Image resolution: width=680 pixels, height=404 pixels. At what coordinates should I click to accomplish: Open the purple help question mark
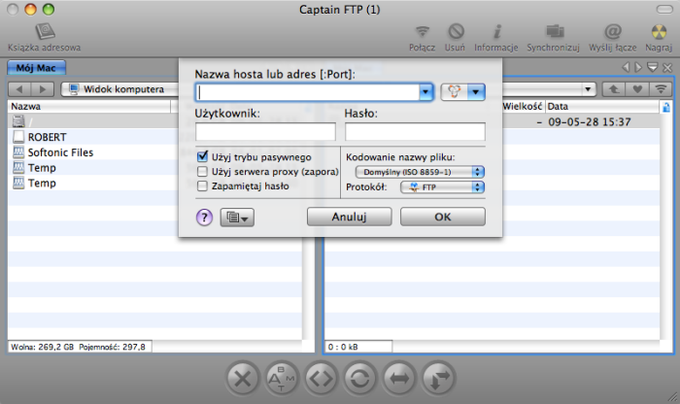[204, 217]
